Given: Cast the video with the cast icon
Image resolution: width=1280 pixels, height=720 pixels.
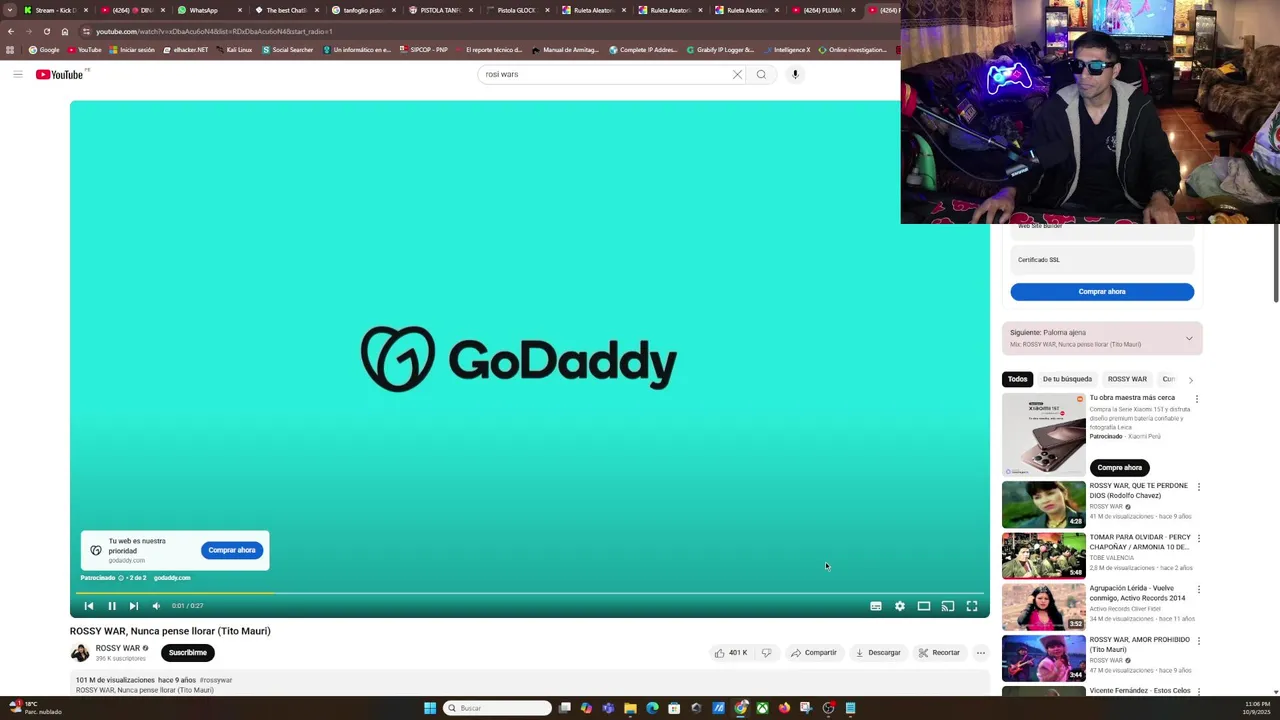Looking at the screenshot, I should (x=948, y=606).
